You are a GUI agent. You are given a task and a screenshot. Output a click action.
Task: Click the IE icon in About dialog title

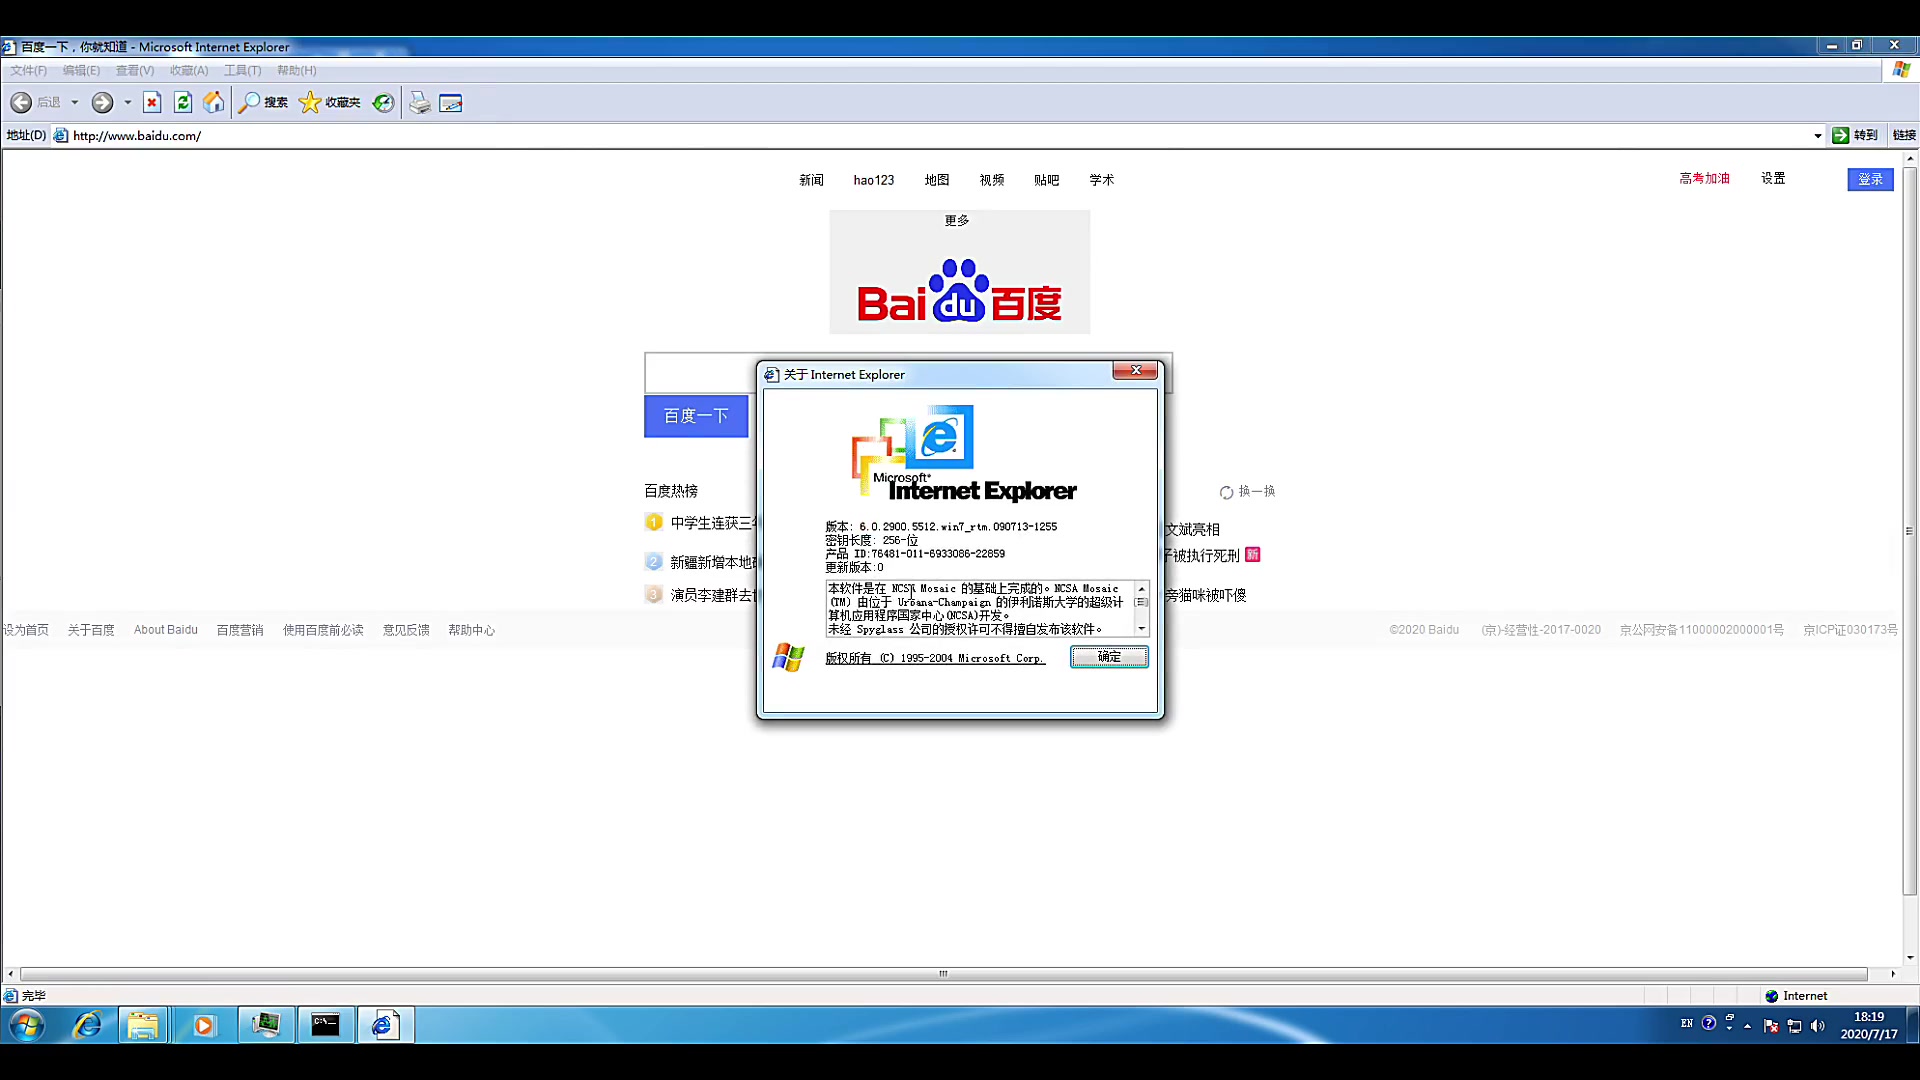pos(771,375)
